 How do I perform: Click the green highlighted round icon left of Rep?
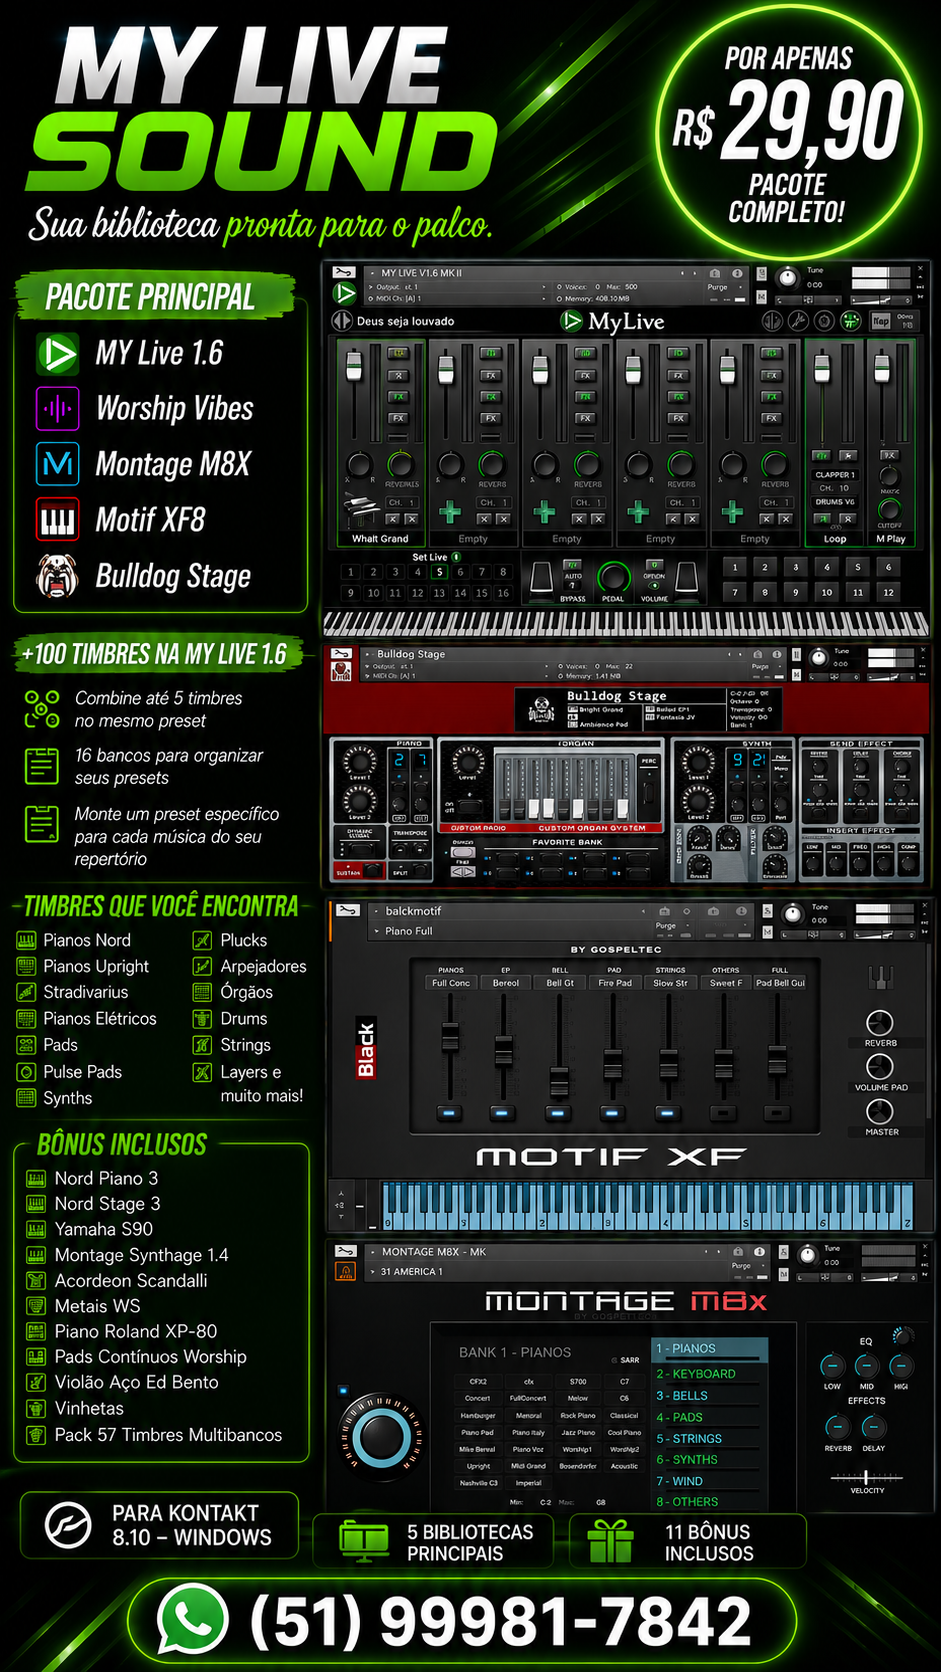pyautogui.click(x=851, y=321)
